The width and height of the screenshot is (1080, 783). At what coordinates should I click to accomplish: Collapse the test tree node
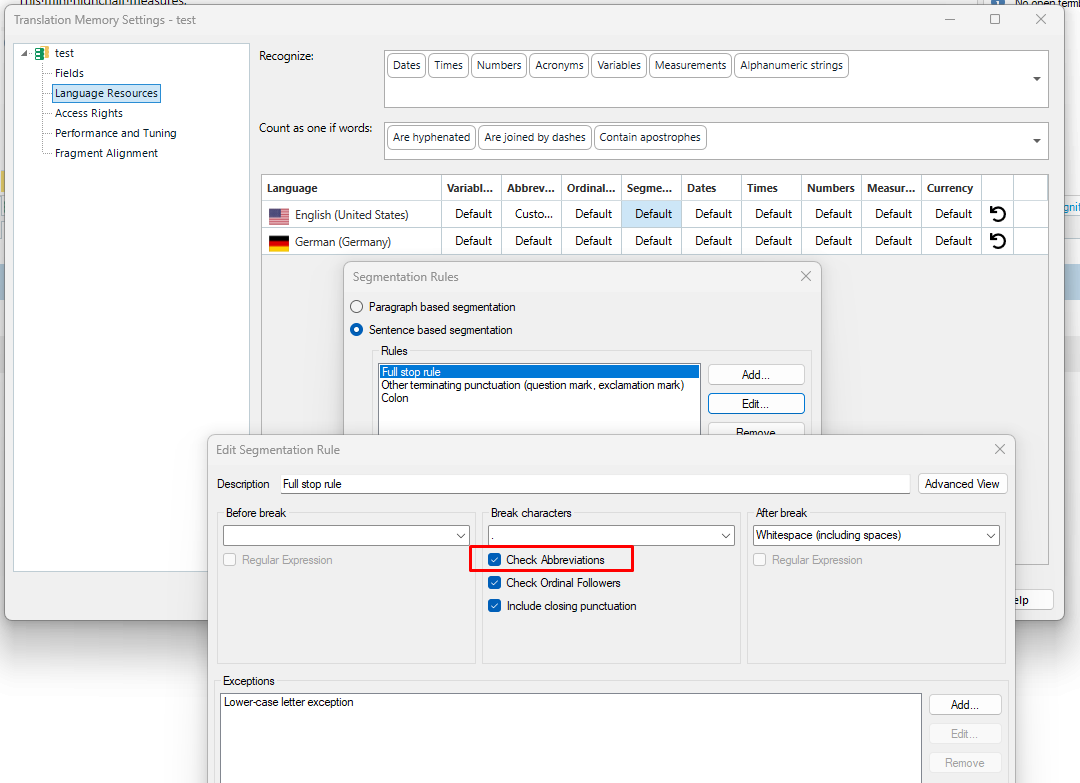[x=25, y=53]
